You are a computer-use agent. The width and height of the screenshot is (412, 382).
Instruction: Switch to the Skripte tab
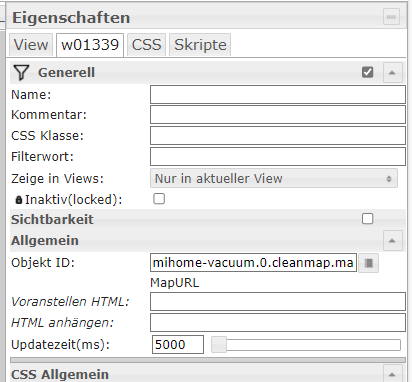[200, 45]
